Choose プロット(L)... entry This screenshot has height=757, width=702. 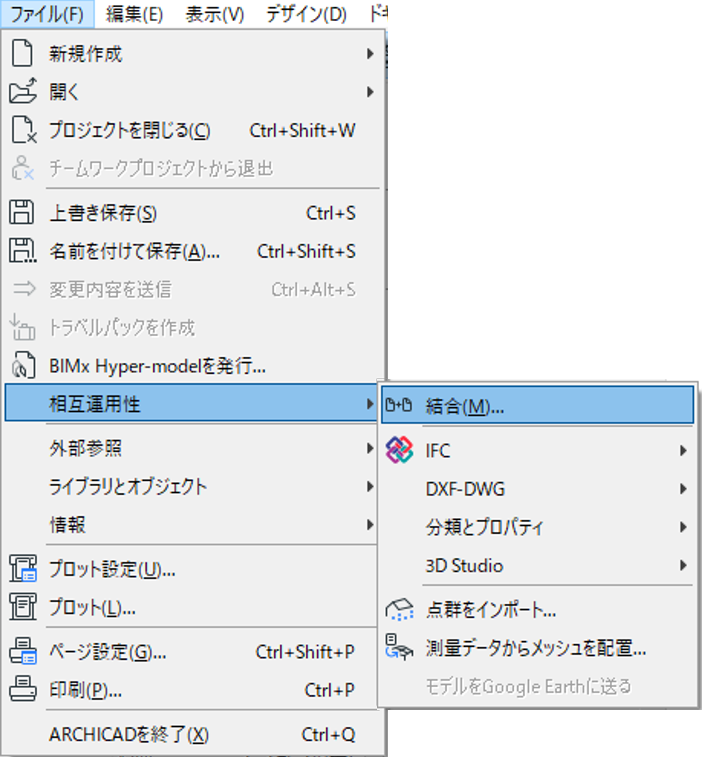pyautogui.click(x=193, y=607)
